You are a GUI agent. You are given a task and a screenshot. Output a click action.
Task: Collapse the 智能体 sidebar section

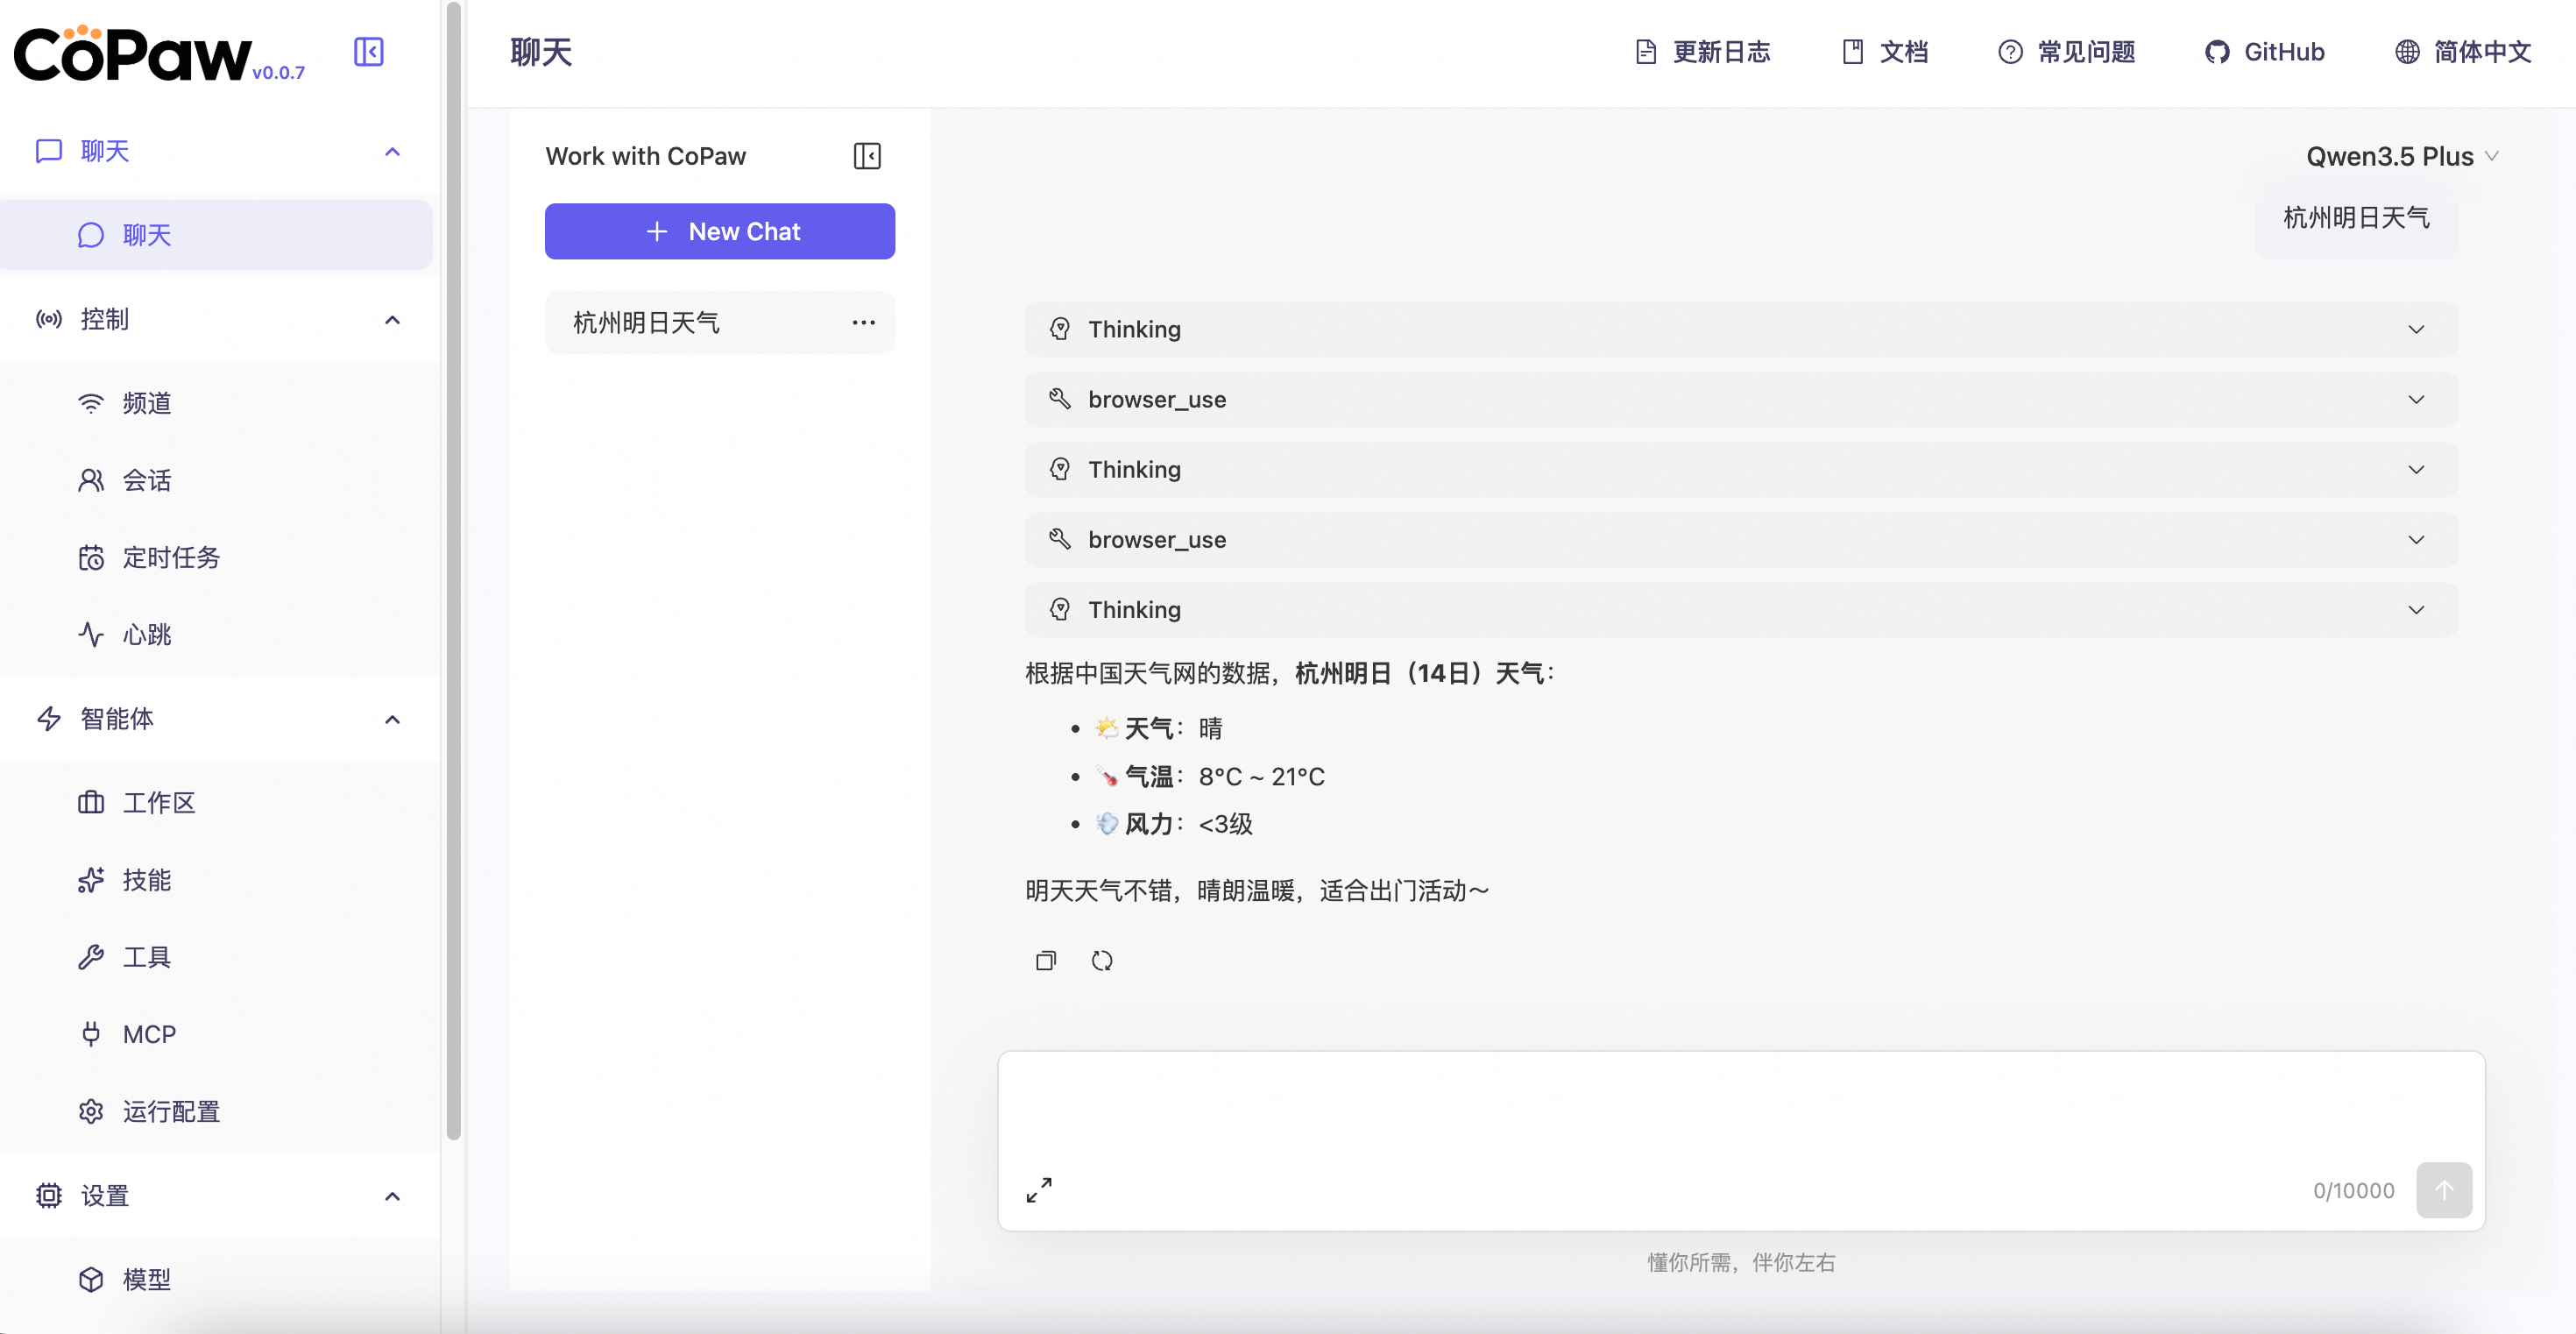click(392, 719)
